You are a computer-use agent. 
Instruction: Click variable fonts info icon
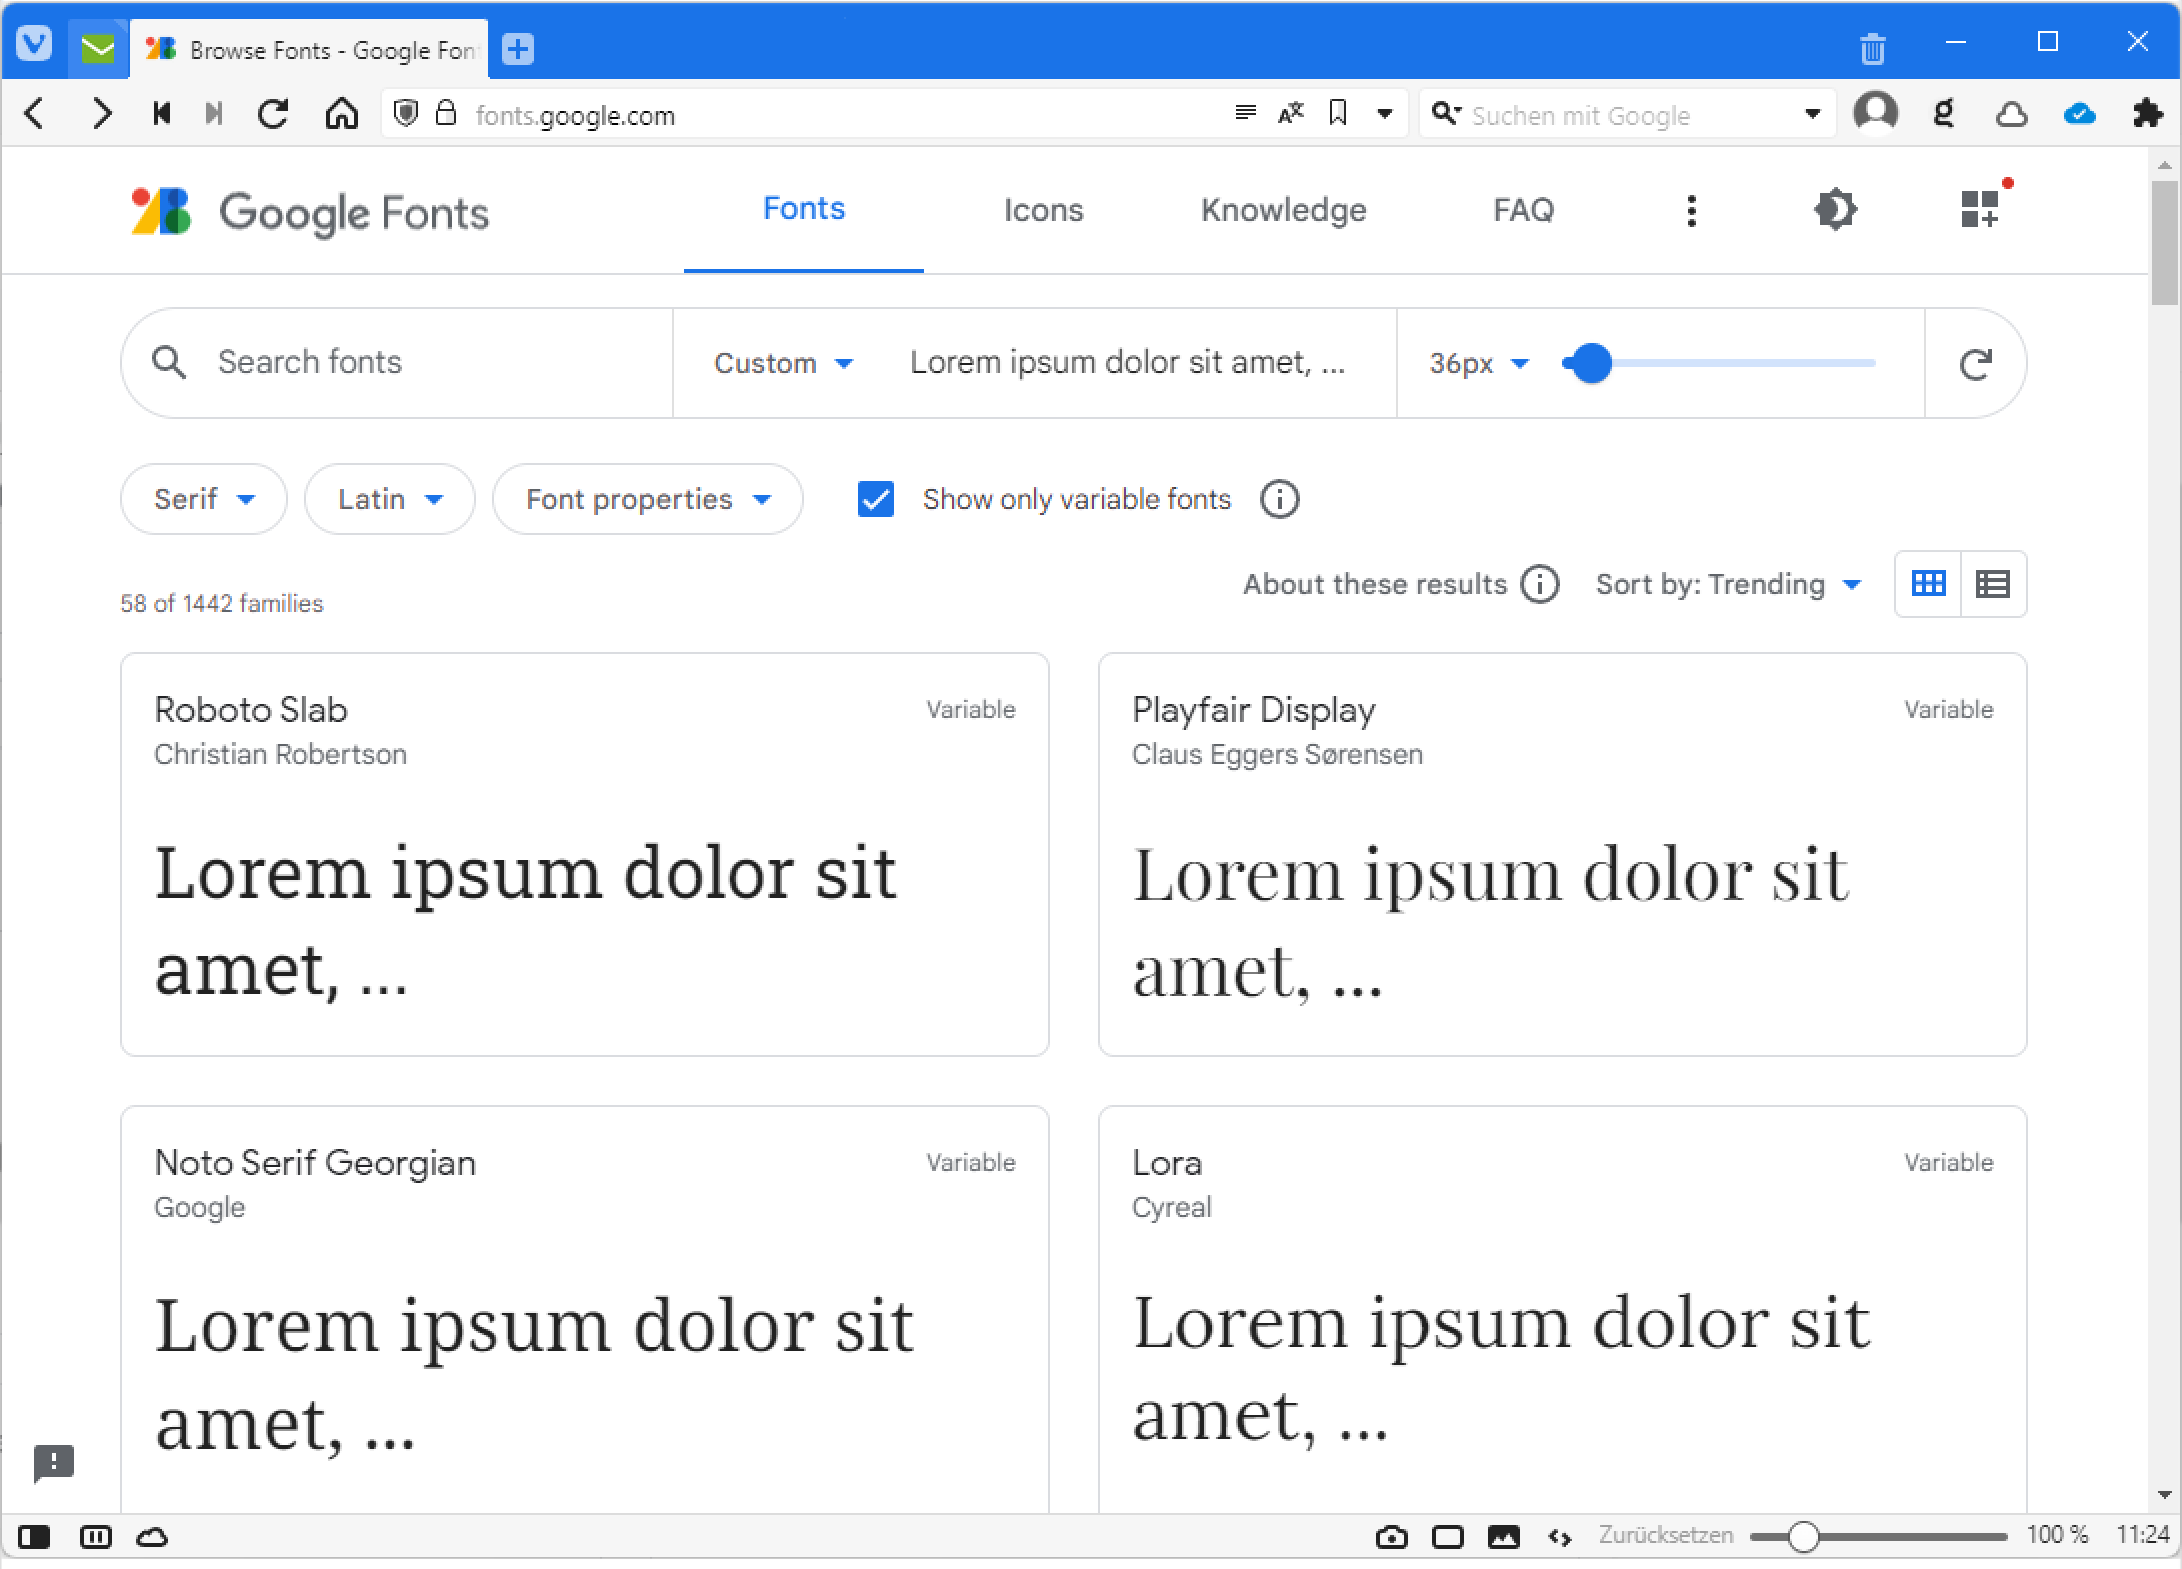[1279, 499]
